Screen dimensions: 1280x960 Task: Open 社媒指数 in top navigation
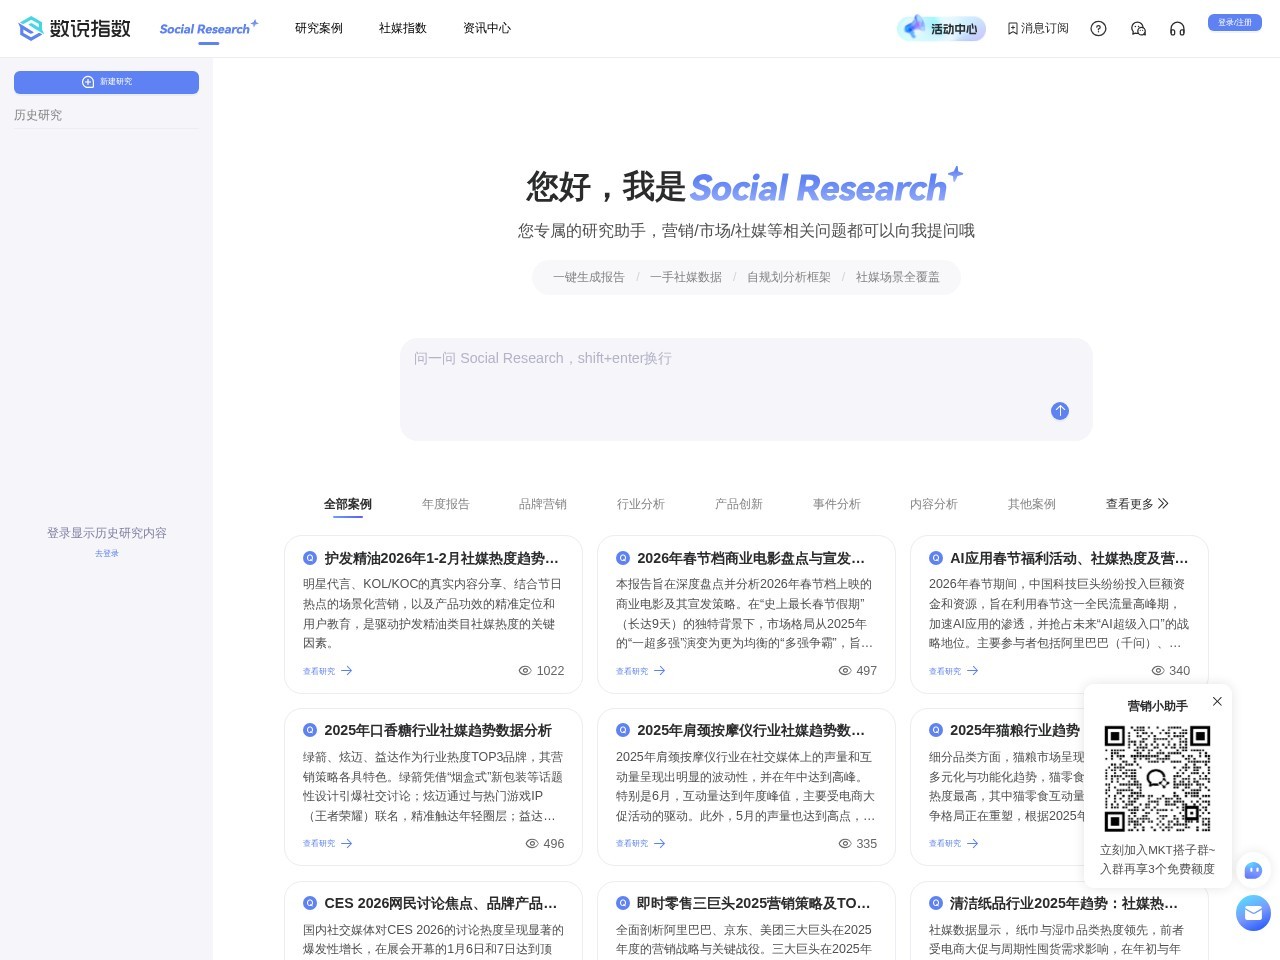403,28
